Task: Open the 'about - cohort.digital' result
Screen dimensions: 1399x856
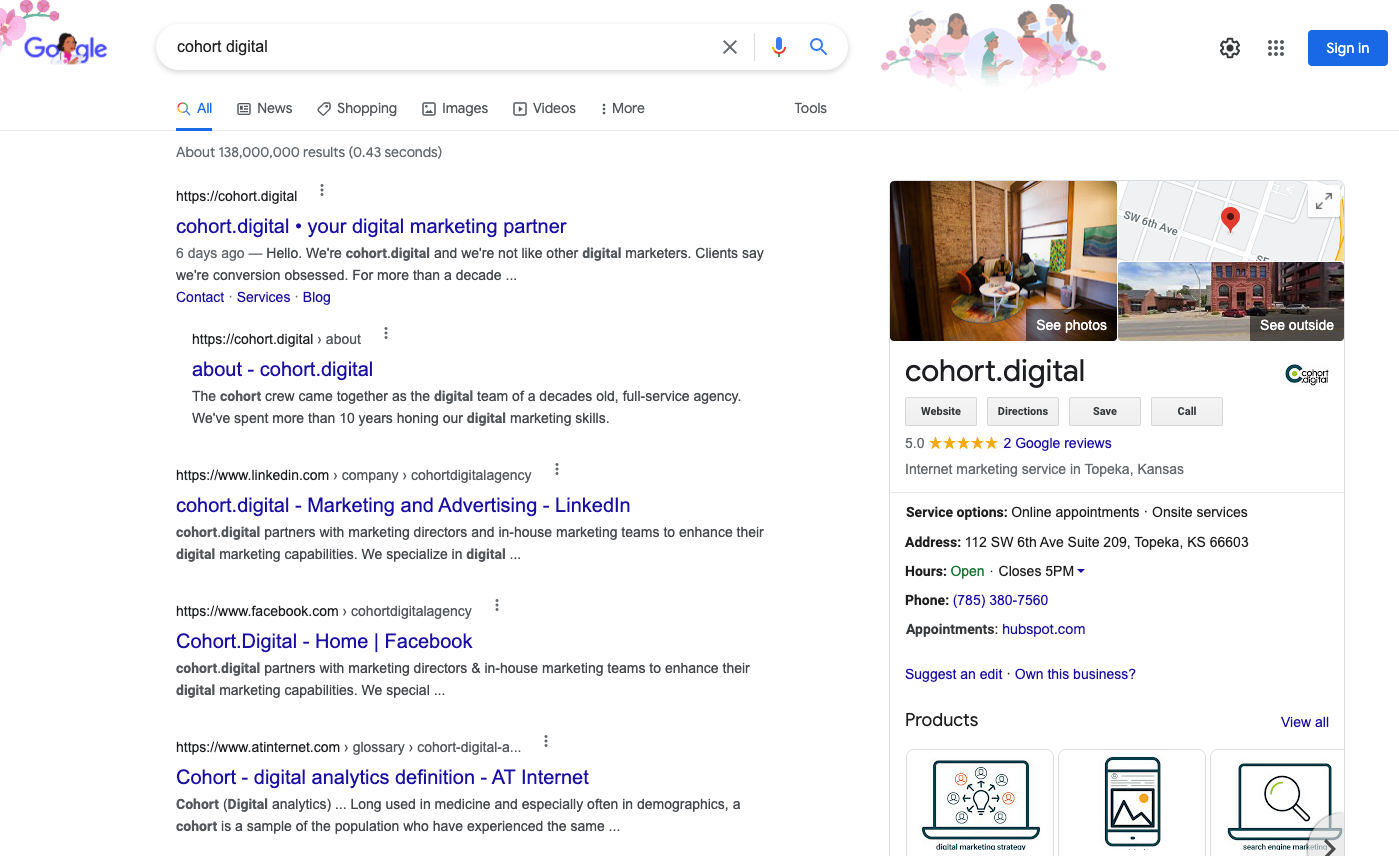Action: (282, 369)
